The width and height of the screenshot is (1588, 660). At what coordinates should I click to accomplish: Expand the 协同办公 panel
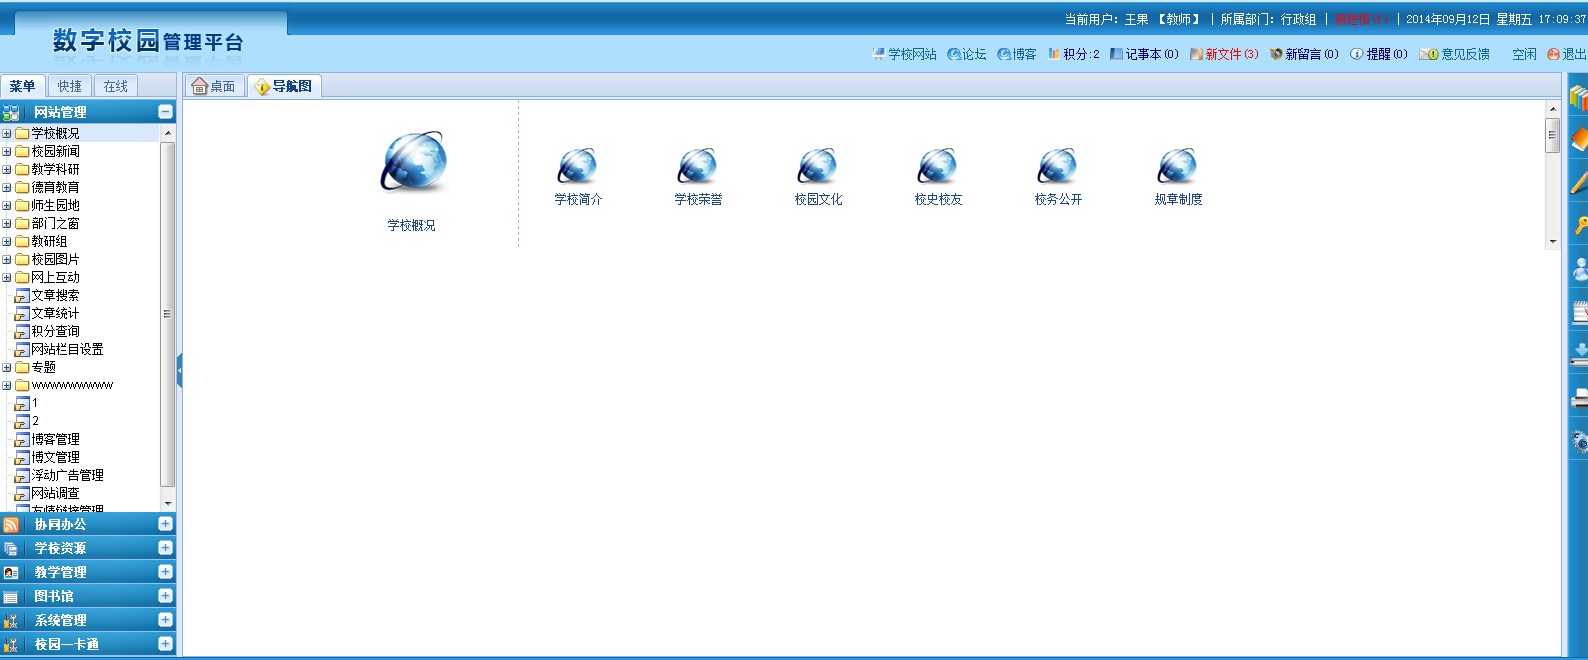[165, 524]
